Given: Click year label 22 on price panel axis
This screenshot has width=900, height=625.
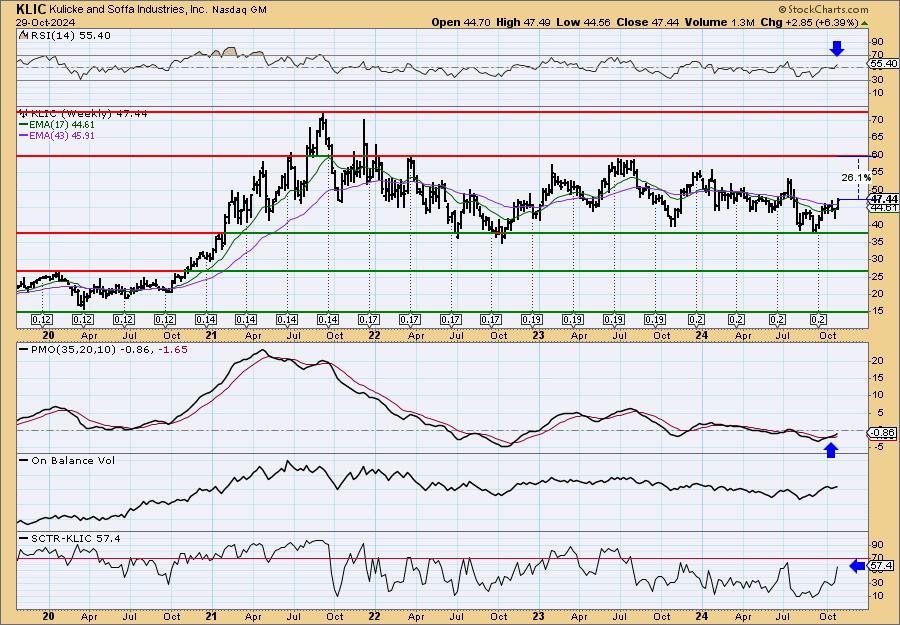Looking at the screenshot, I should click(x=374, y=335).
